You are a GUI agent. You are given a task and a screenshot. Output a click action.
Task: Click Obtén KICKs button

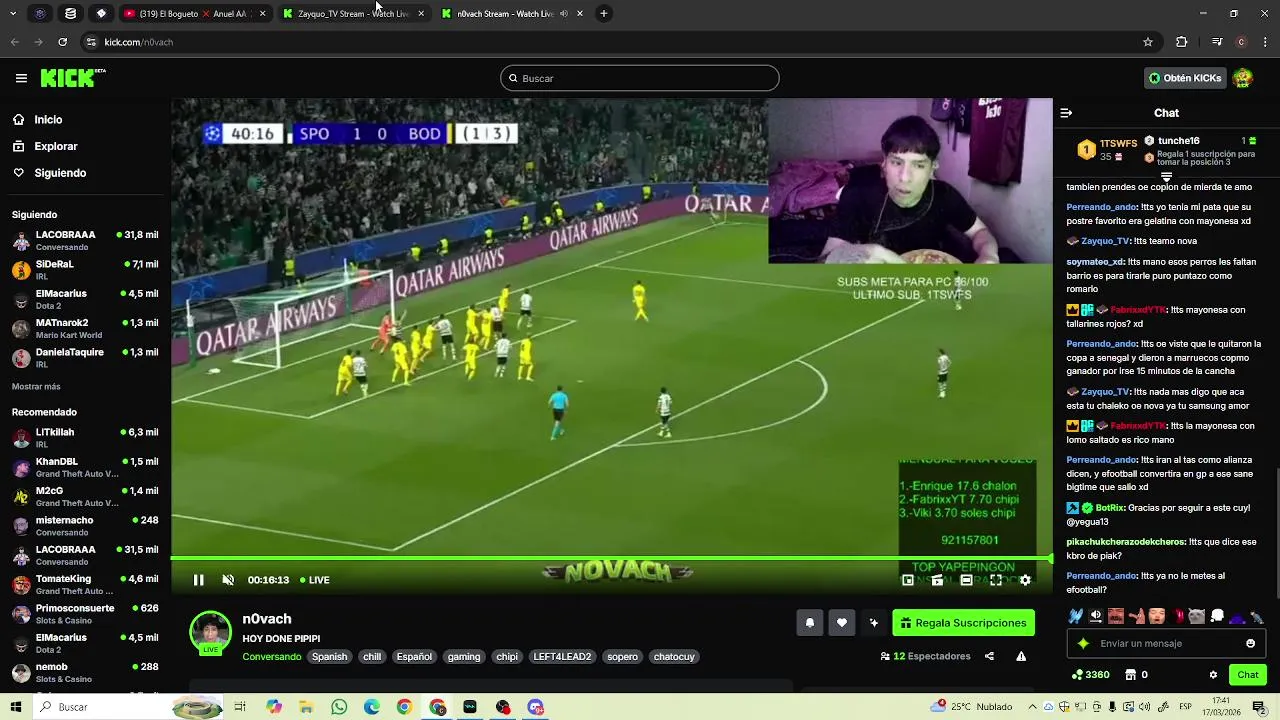1185,78
